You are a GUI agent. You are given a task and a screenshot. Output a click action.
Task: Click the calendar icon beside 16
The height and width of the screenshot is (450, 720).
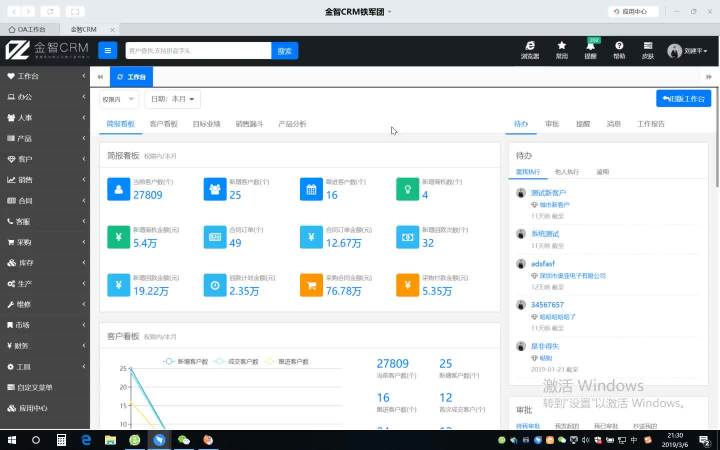(311, 189)
